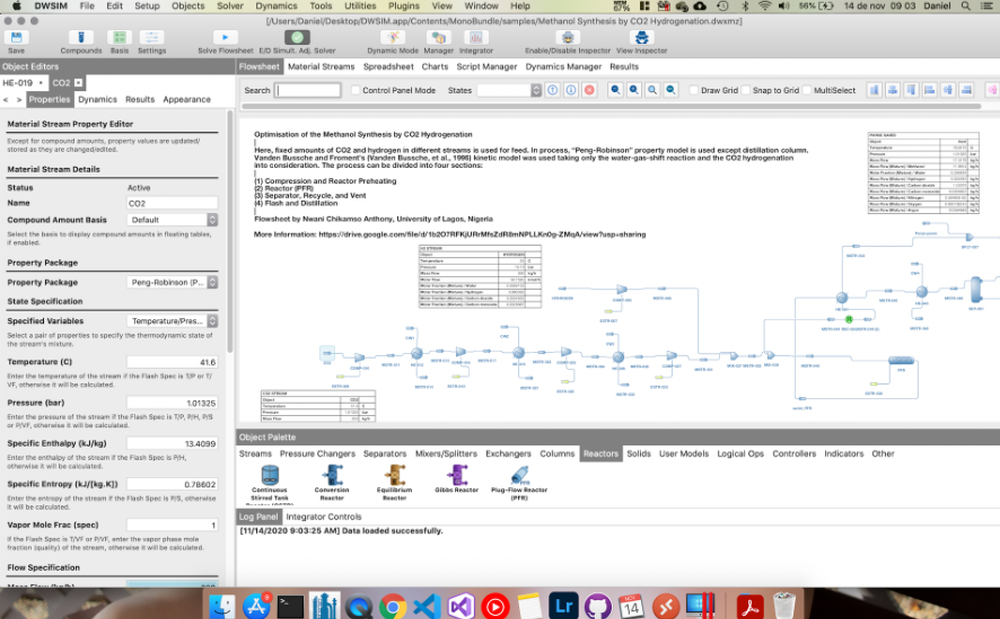Click Enable/Disable Inspector icon
Viewport: 1000px width, 619px height.
point(568,38)
